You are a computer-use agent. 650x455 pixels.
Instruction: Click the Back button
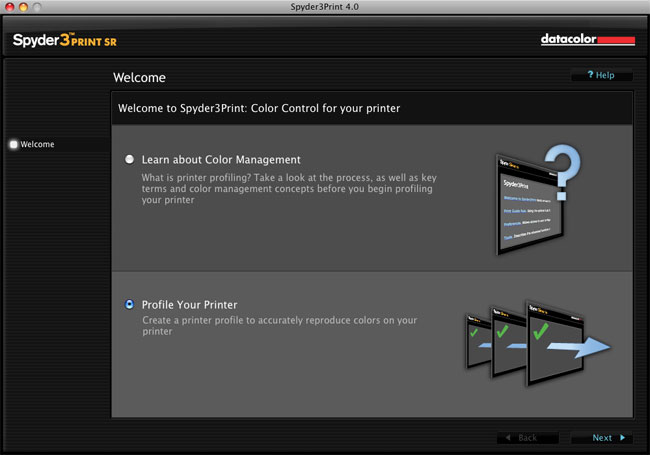click(527, 438)
